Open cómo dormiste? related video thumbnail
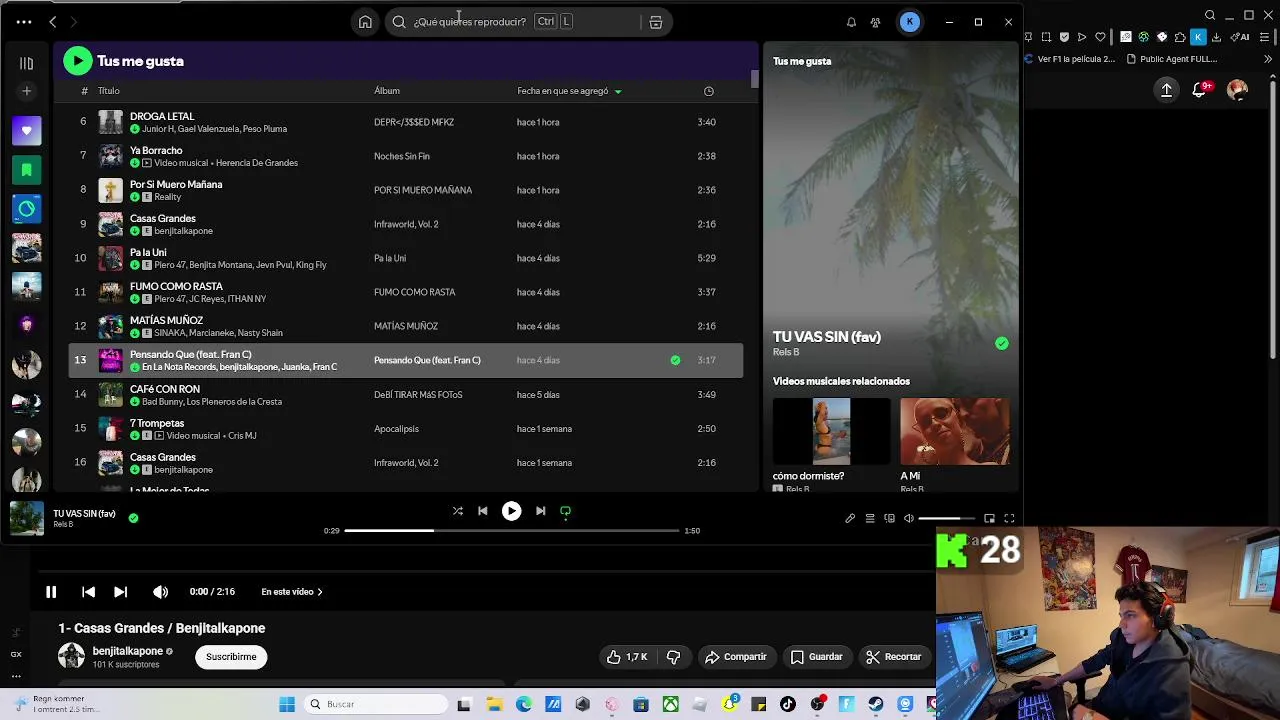This screenshot has width=1280, height=720. coord(831,432)
